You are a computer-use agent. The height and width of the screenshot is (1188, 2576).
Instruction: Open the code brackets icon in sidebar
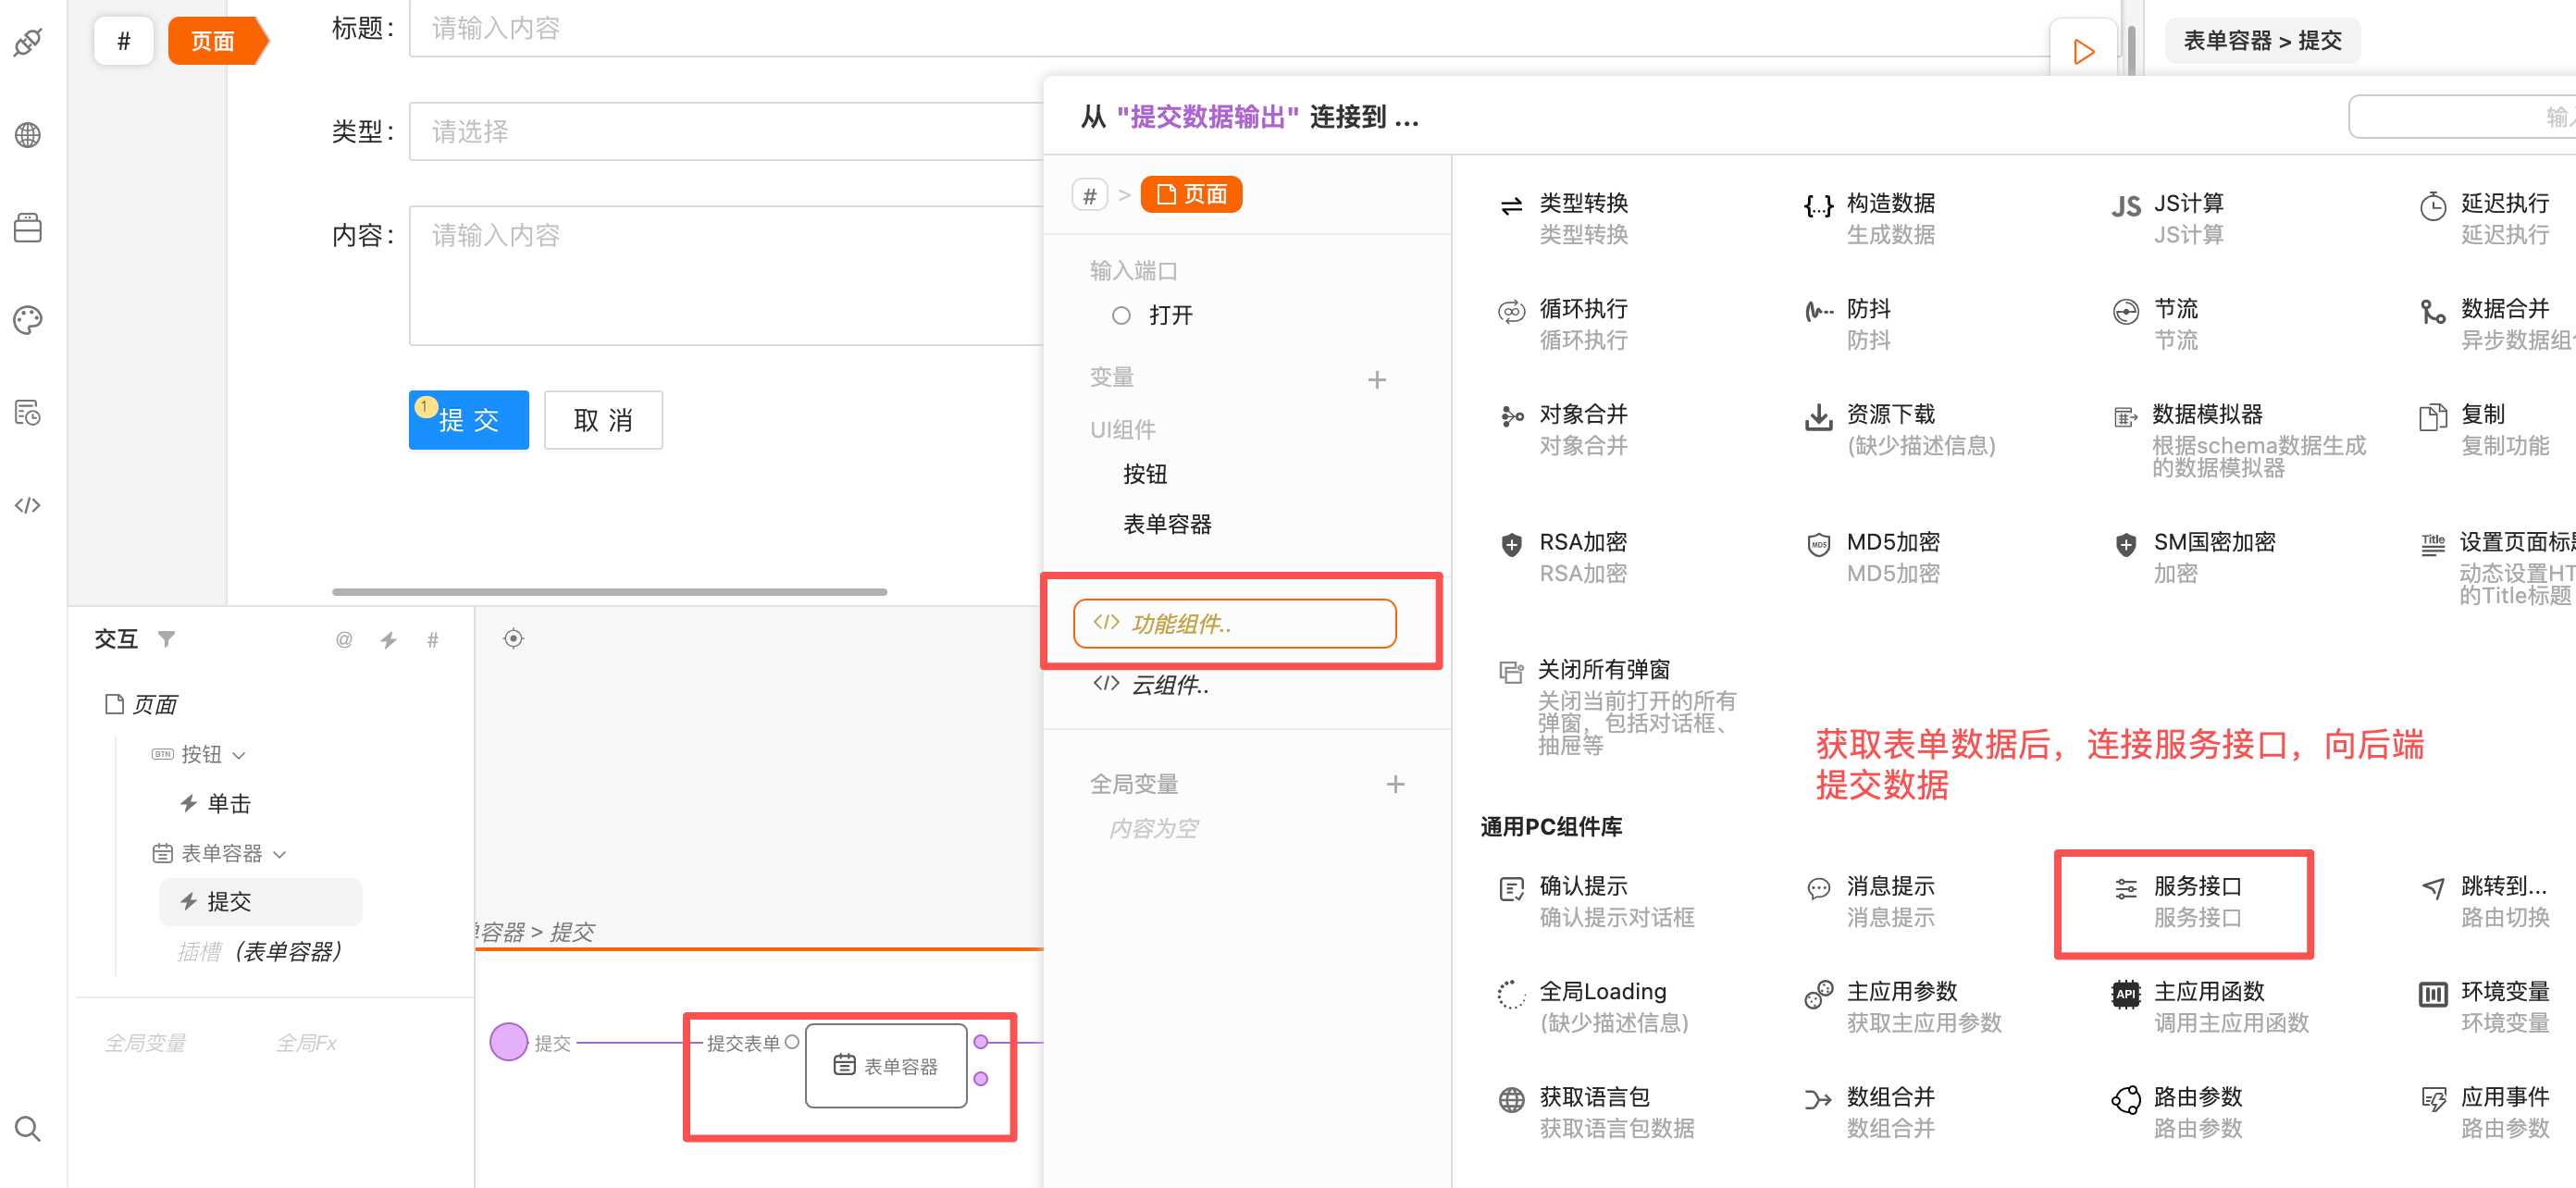point(28,505)
